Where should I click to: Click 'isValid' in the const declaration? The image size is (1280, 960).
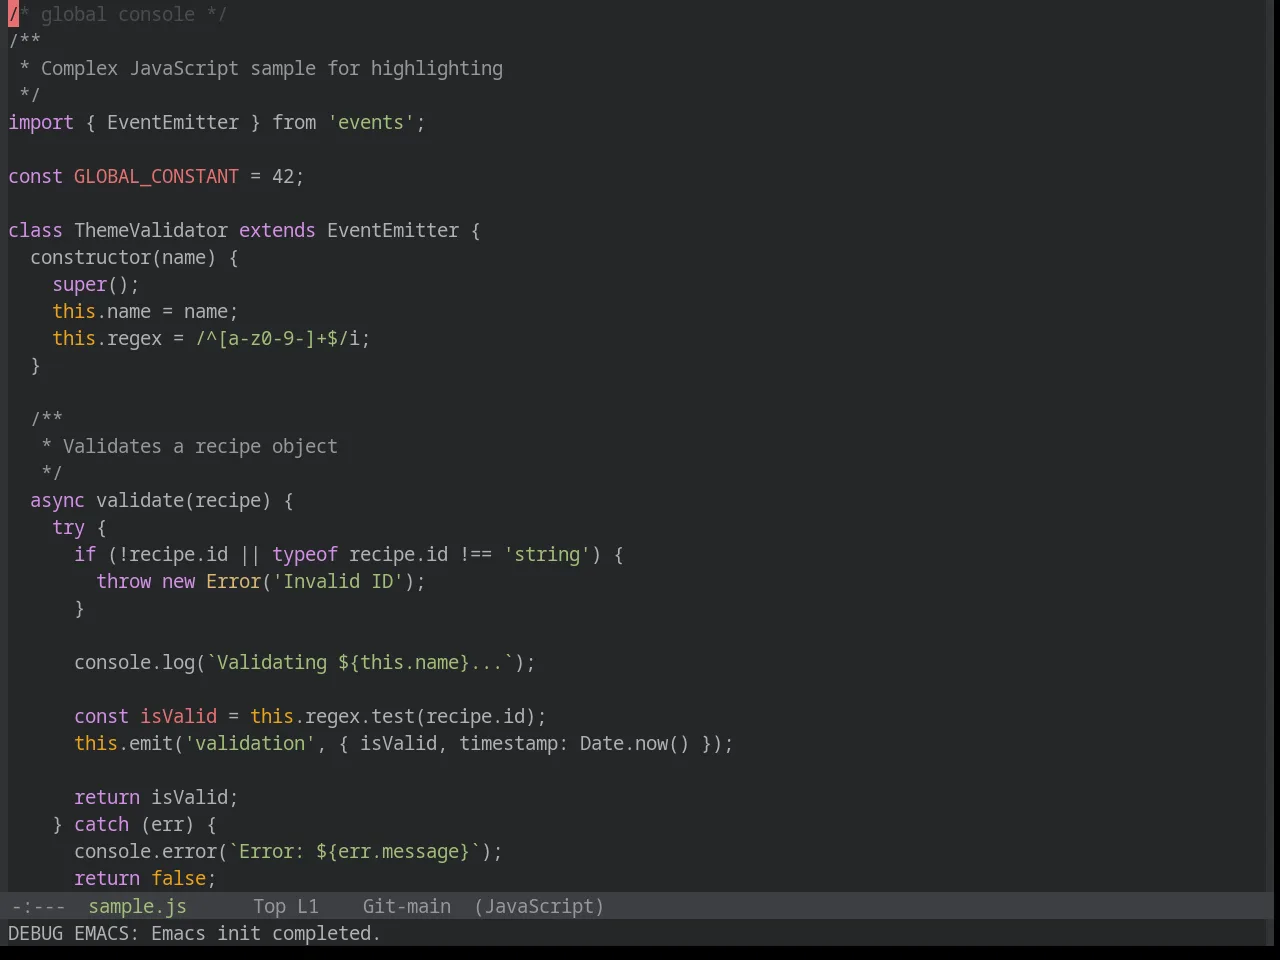178,716
